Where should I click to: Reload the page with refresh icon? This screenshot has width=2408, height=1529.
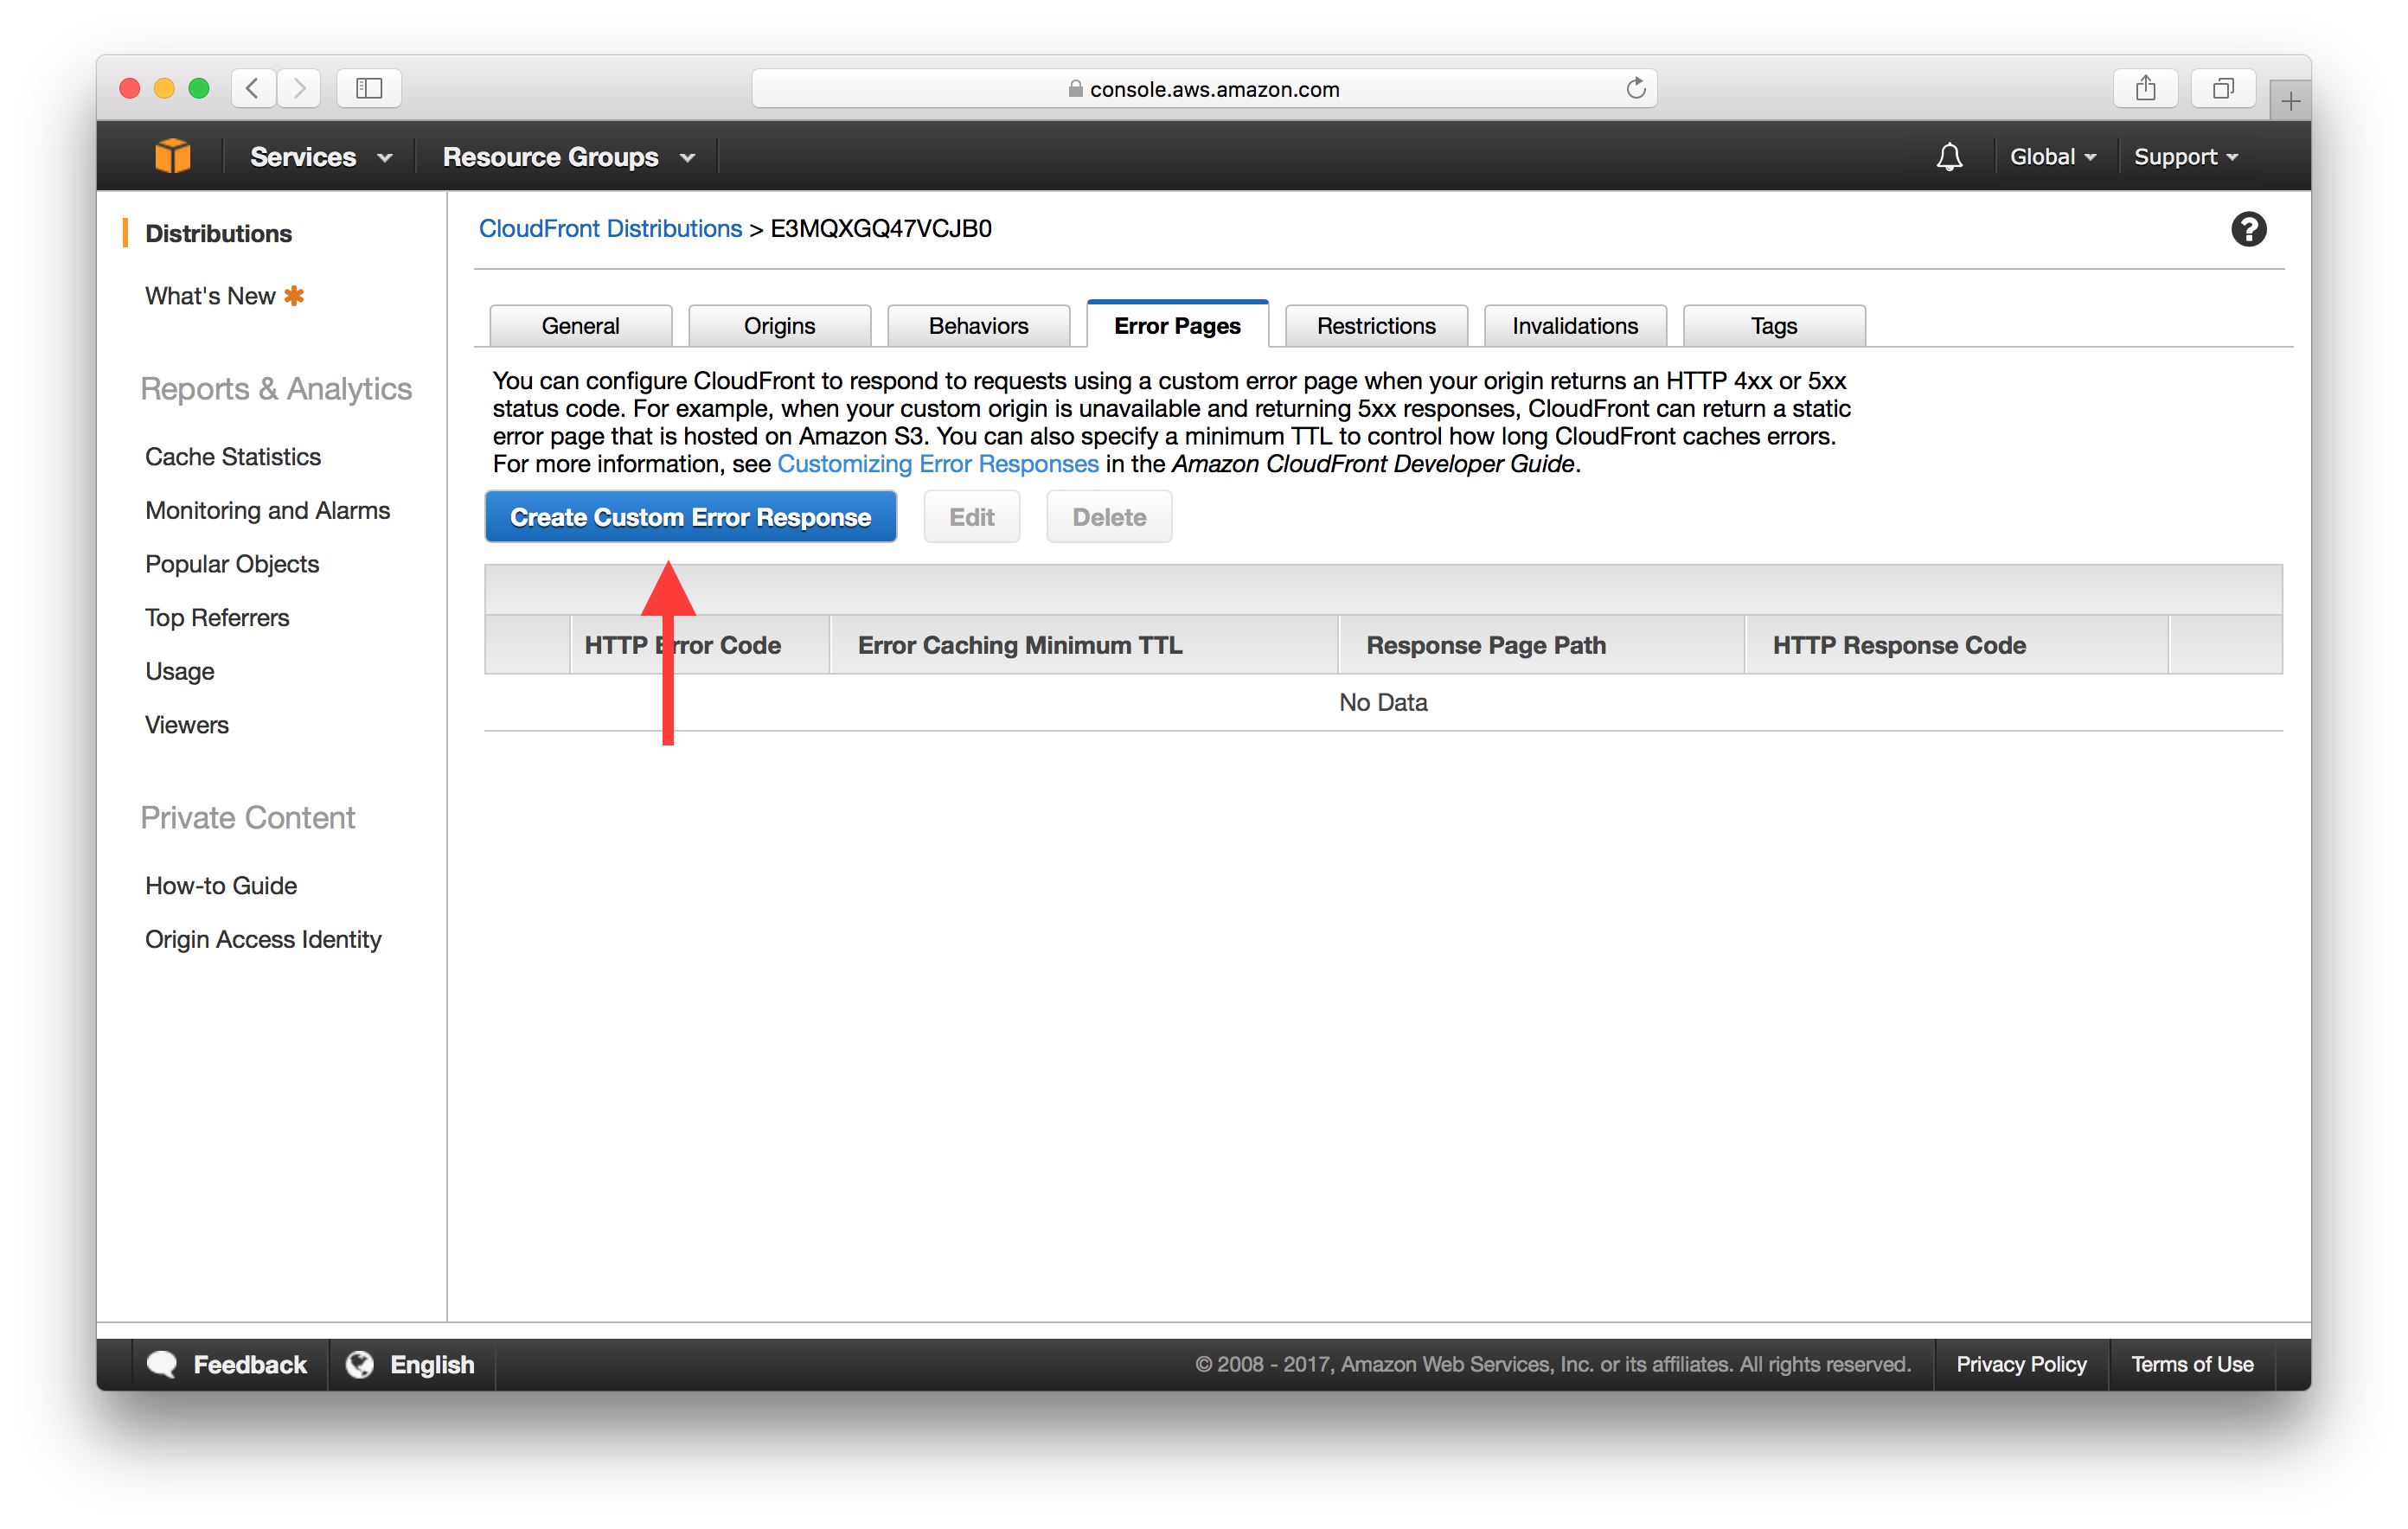pyautogui.click(x=1635, y=89)
